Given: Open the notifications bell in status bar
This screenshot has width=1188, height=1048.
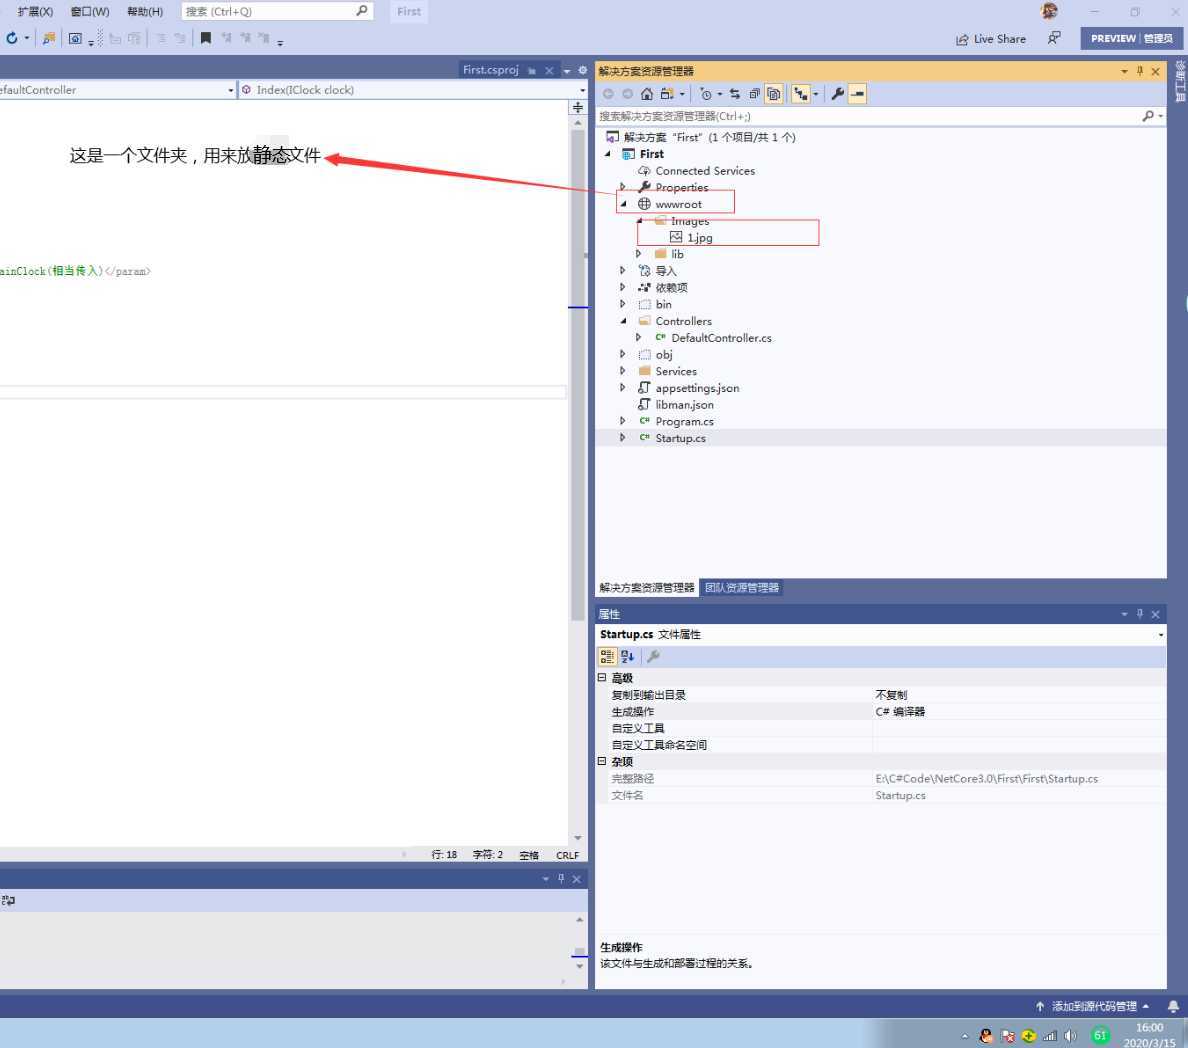Looking at the screenshot, I should tap(1173, 1006).
